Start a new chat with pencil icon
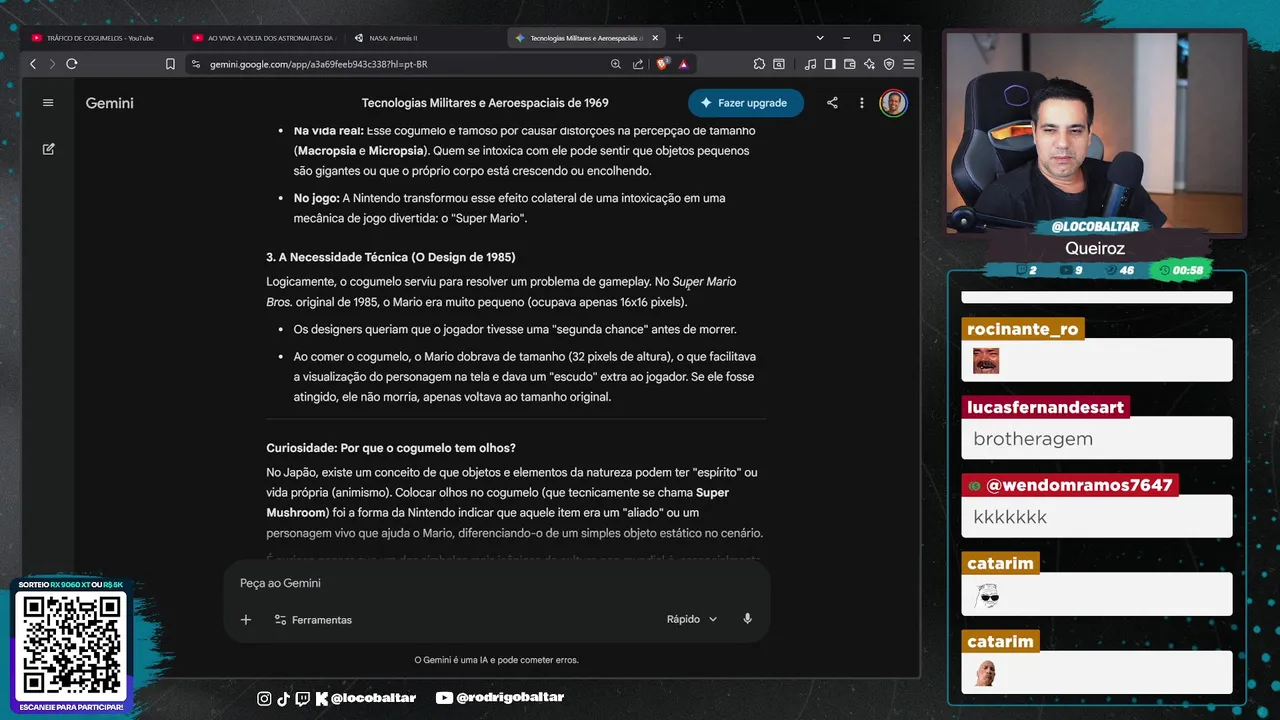Image resolution: width=1280 pixels, height=720 pixels. pos(48,149)
